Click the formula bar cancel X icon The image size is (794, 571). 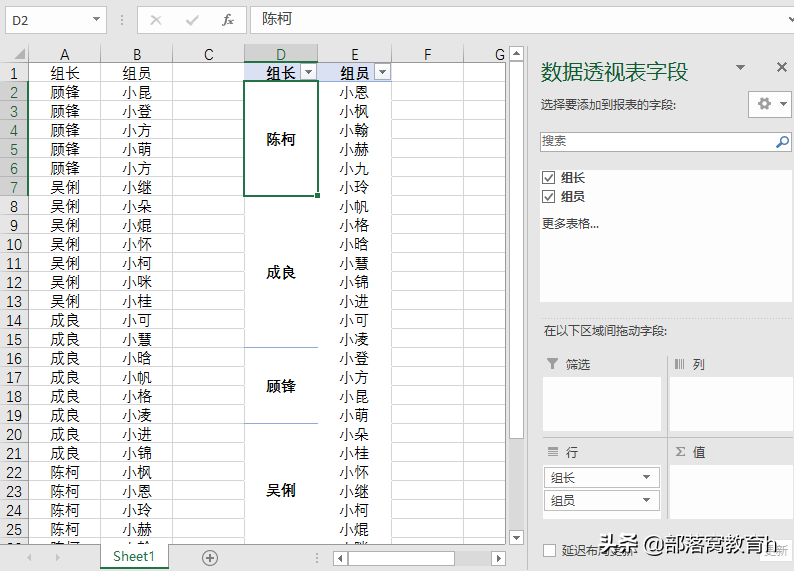(156, 20)
